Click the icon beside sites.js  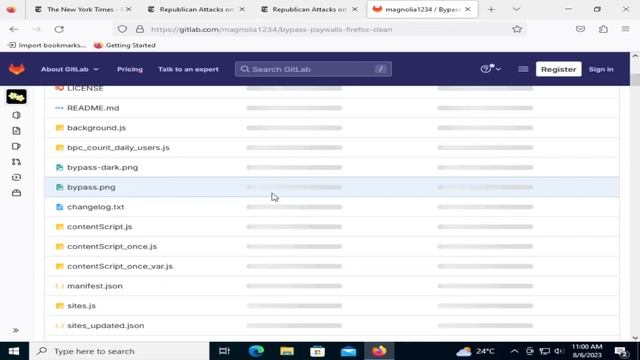tap(60, 306)
